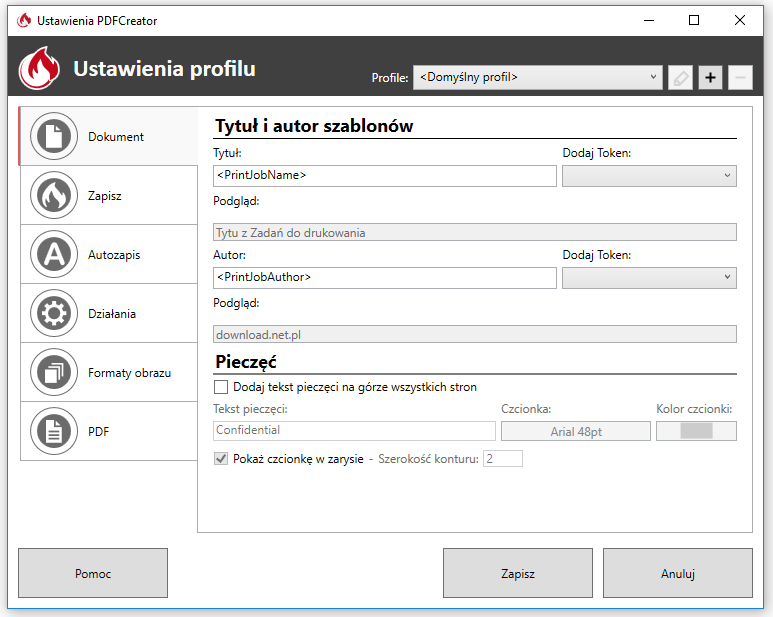Click the Formaty obrazu stacked pages icon
Screen dimensions: 773x617
pos(54,373)
